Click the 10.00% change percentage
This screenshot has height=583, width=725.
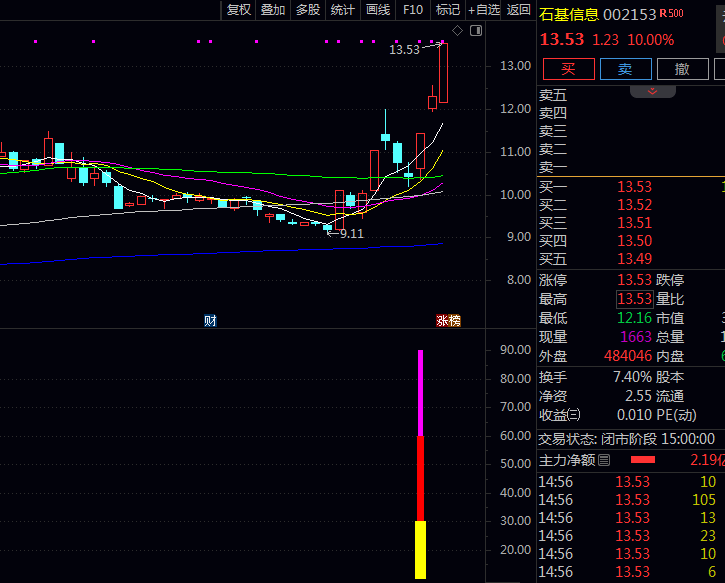[651, 40]
